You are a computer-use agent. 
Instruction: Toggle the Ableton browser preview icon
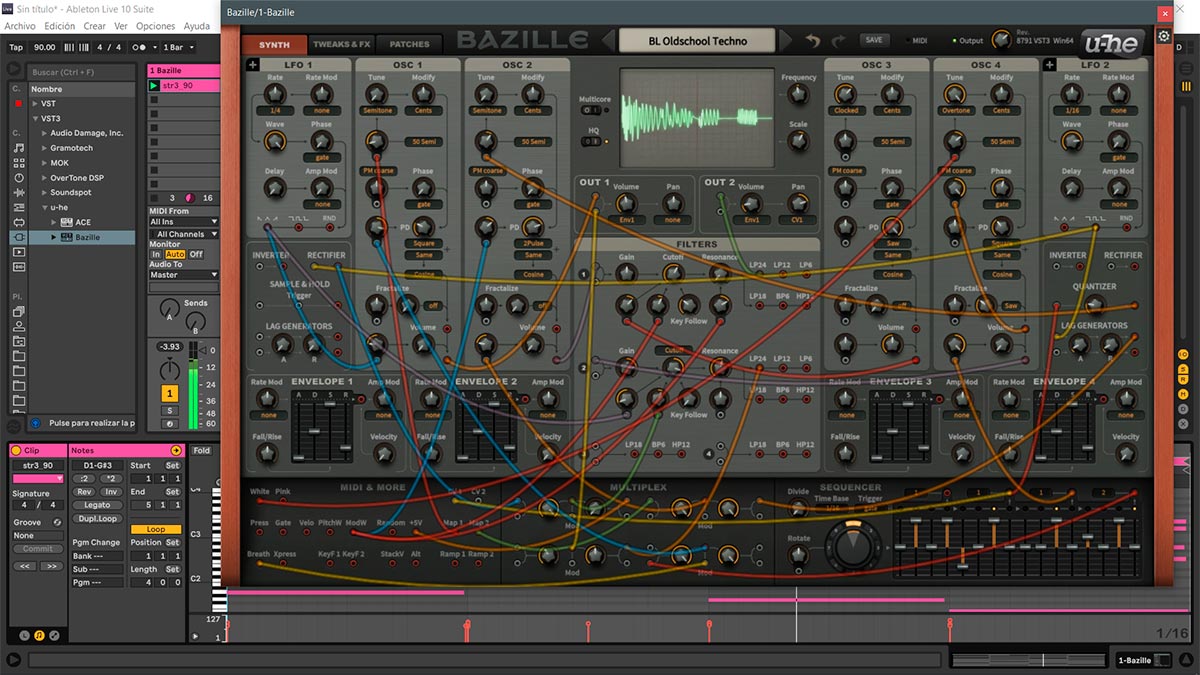35,423
